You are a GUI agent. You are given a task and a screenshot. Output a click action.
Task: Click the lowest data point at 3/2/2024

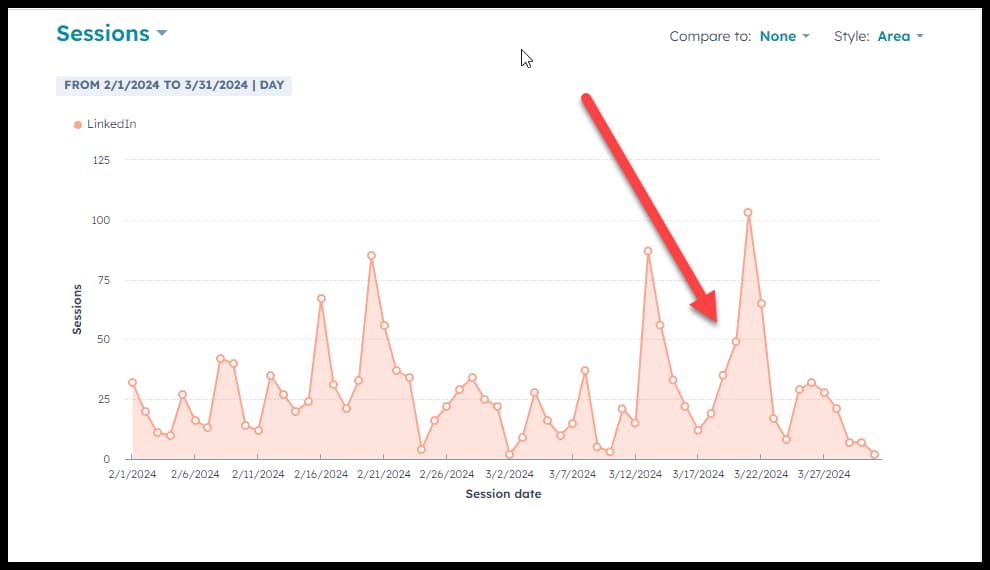click(x=509, y=454)
